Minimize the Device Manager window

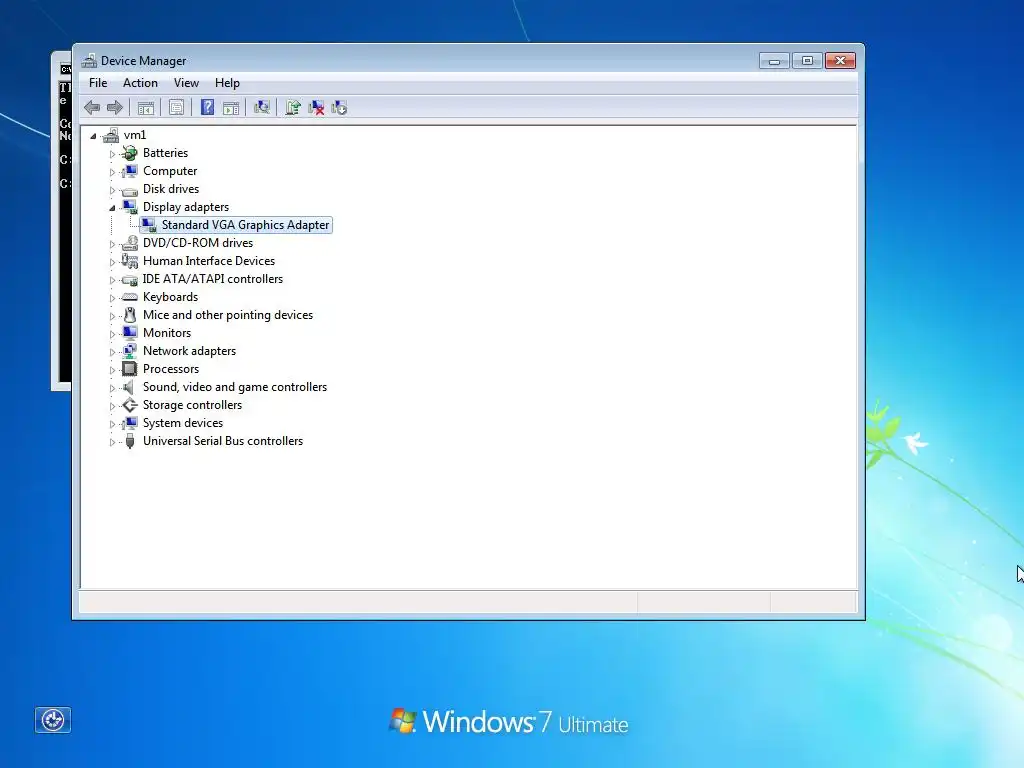point(774,61)
